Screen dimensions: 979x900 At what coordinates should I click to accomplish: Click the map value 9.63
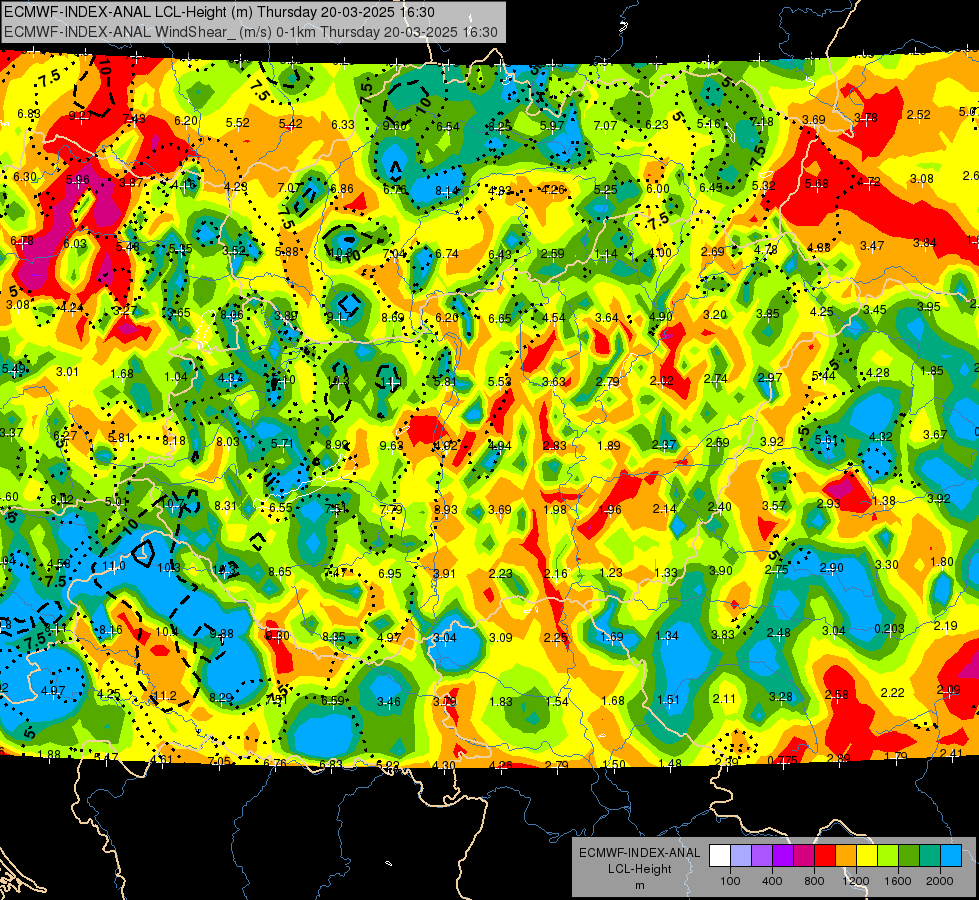click(391, 445)
